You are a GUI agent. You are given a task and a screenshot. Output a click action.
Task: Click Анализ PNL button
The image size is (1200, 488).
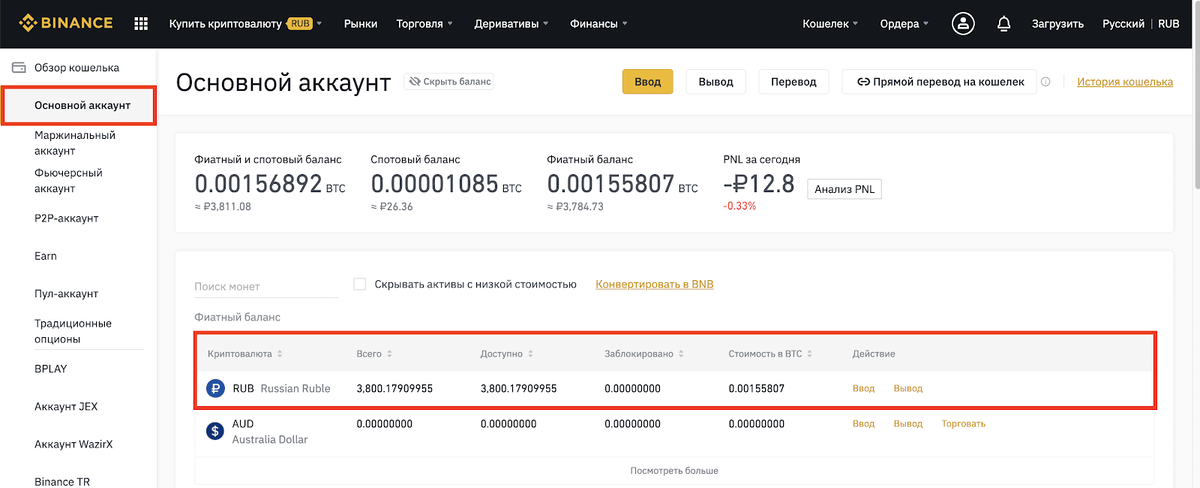coord(844,189)
